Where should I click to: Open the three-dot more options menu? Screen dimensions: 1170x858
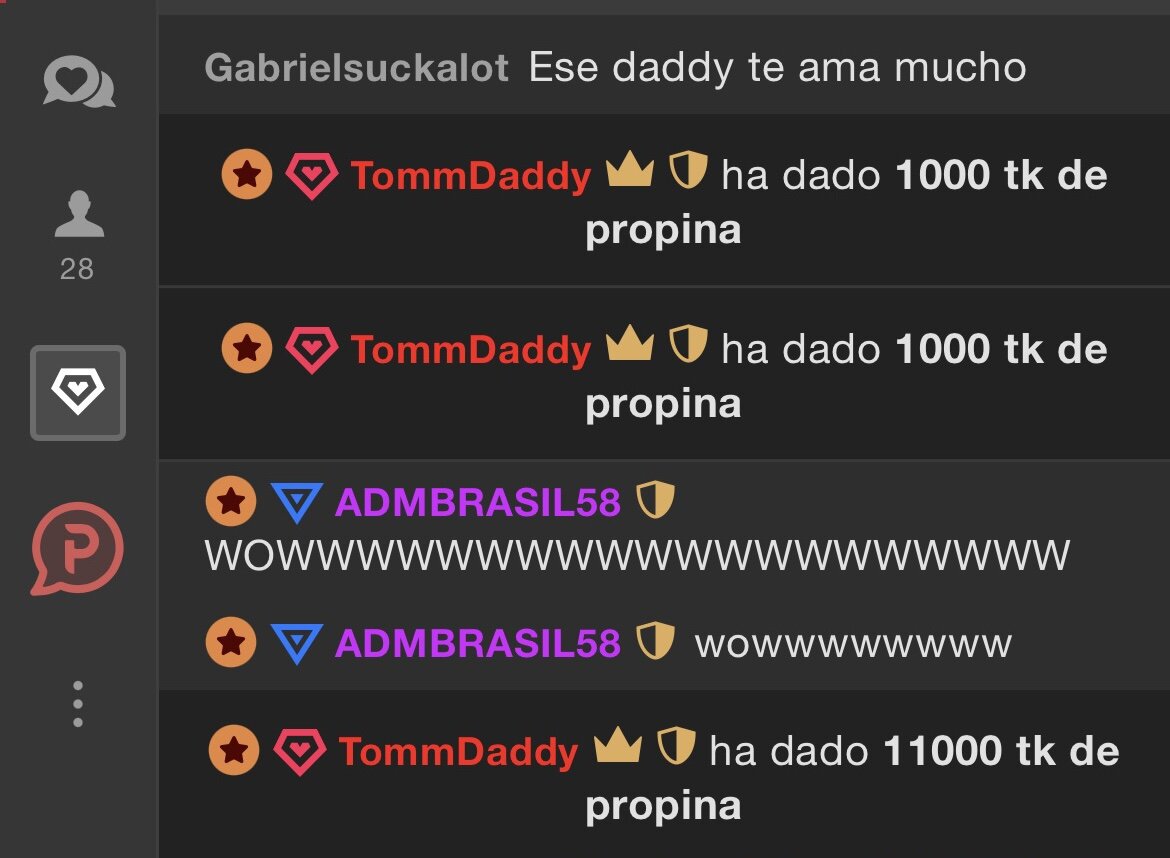(78, 704)
